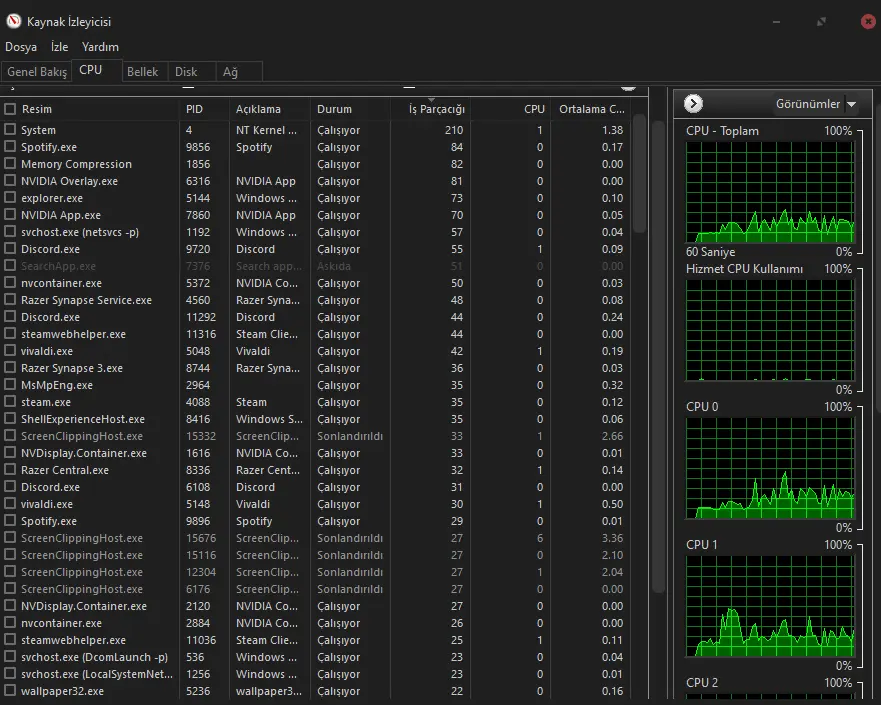This screenshot has height=705, width=881.
Task: Check the Discord.exe PID 9720 checkbox
Action: [10, 249]
